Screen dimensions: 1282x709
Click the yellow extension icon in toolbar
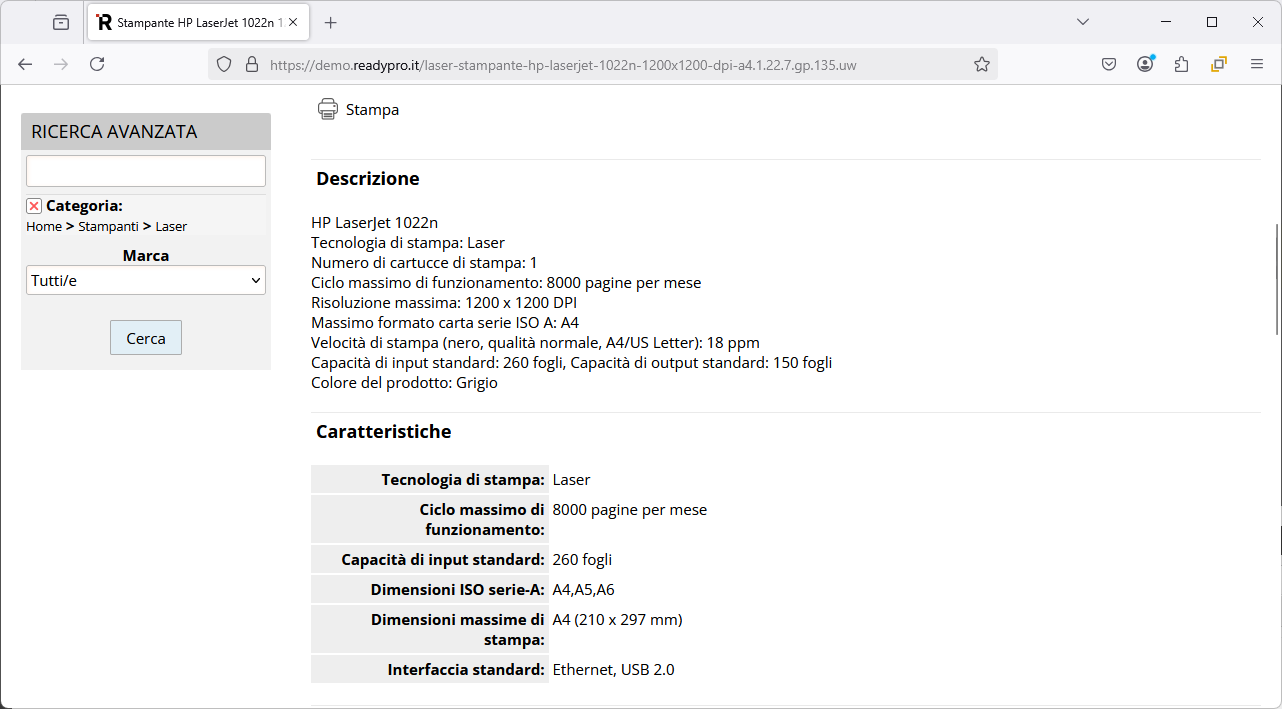coord(1219,64)
